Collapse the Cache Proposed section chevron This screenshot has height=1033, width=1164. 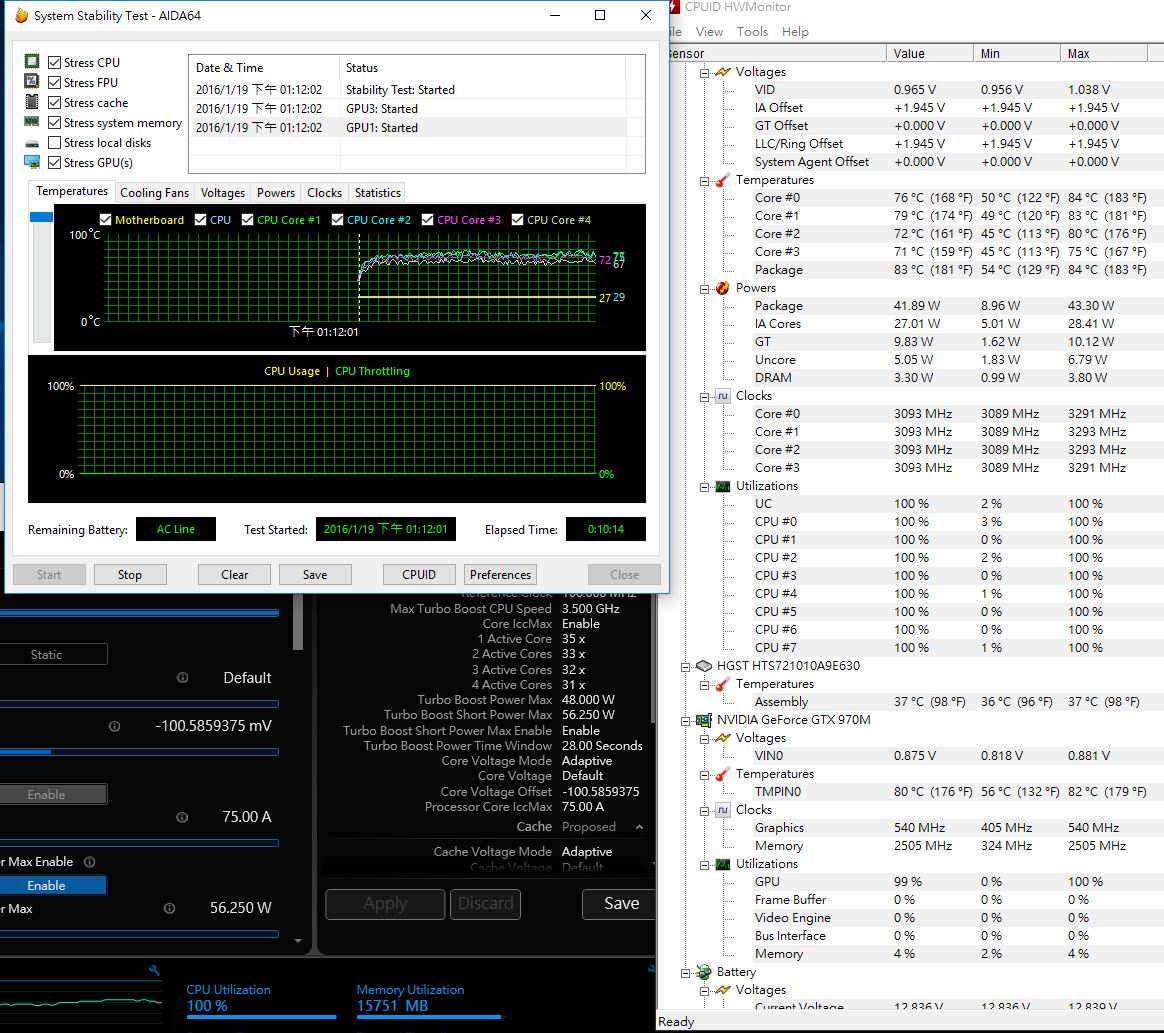coord(639,827)
